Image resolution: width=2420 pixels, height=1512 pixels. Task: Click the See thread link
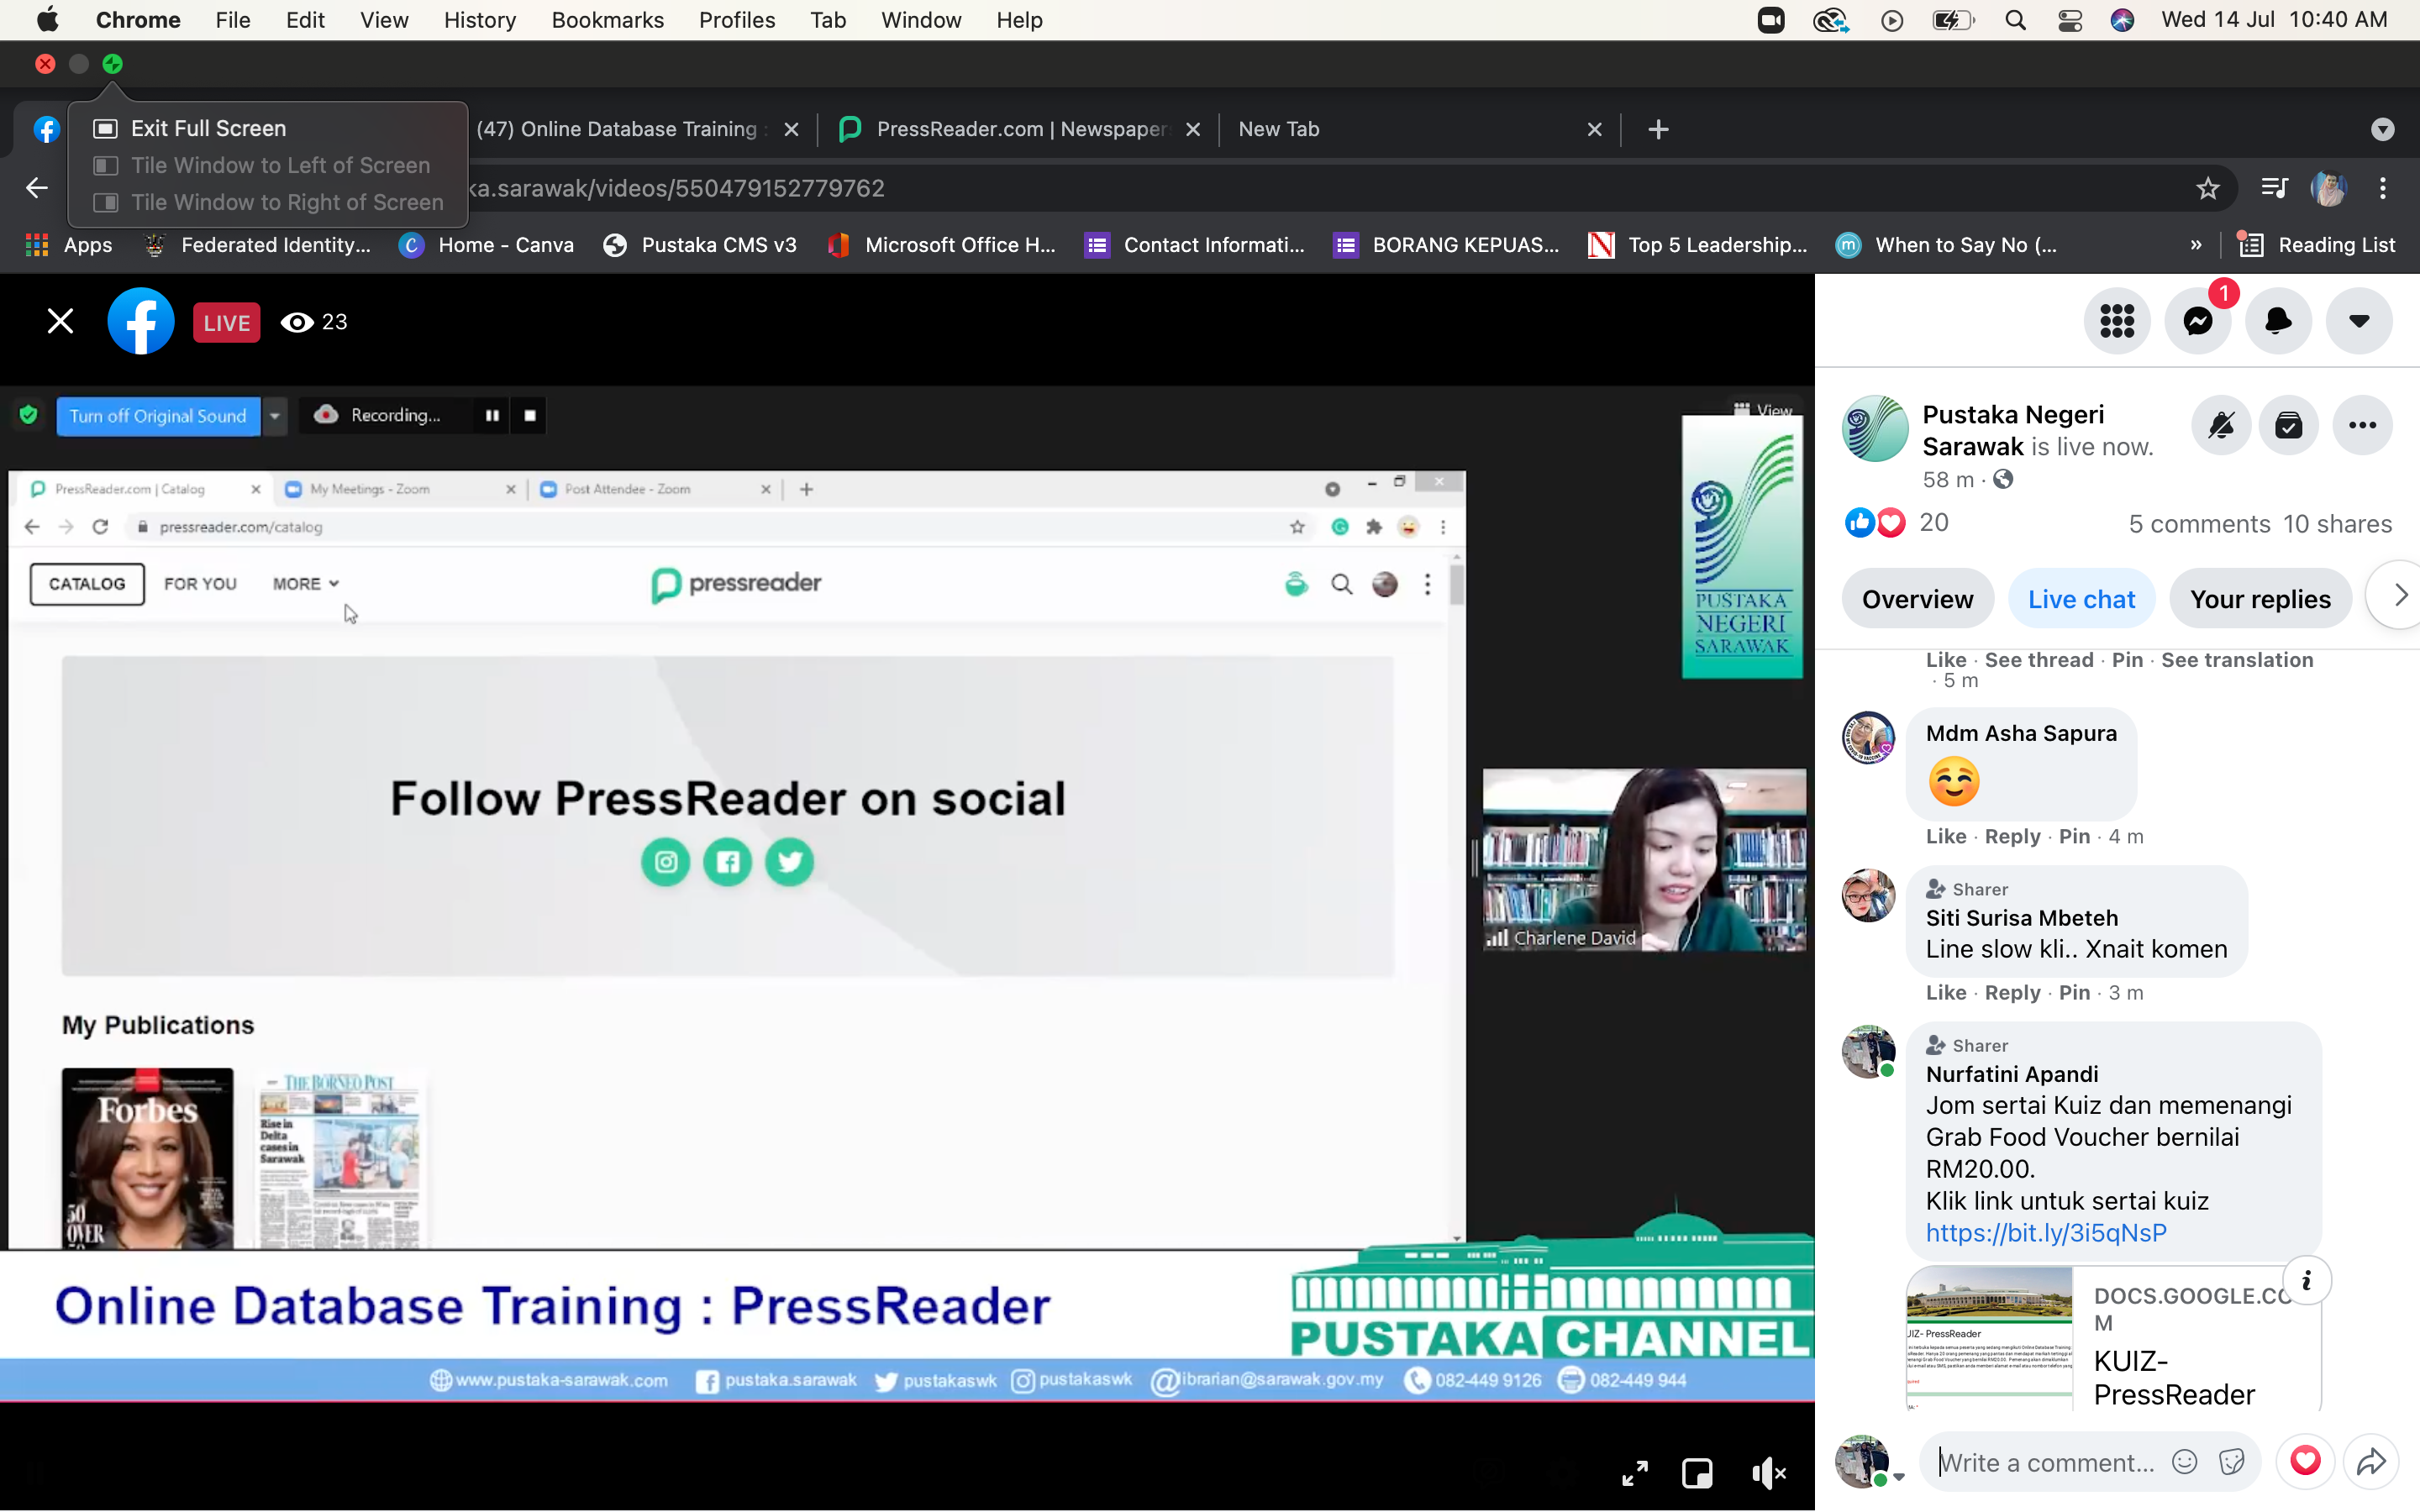tap(2039, 660)
